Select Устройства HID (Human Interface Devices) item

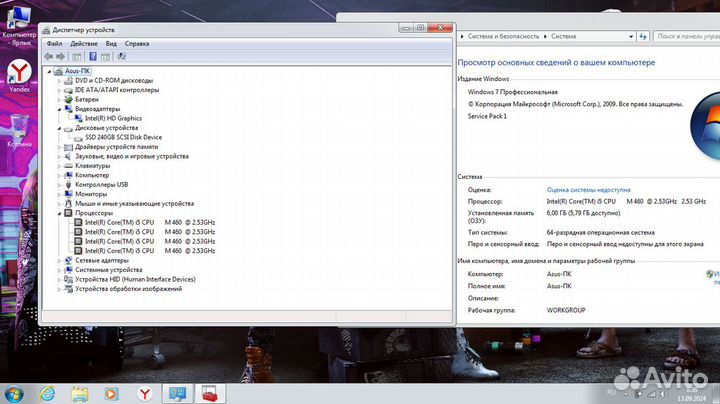pos(135,279)
